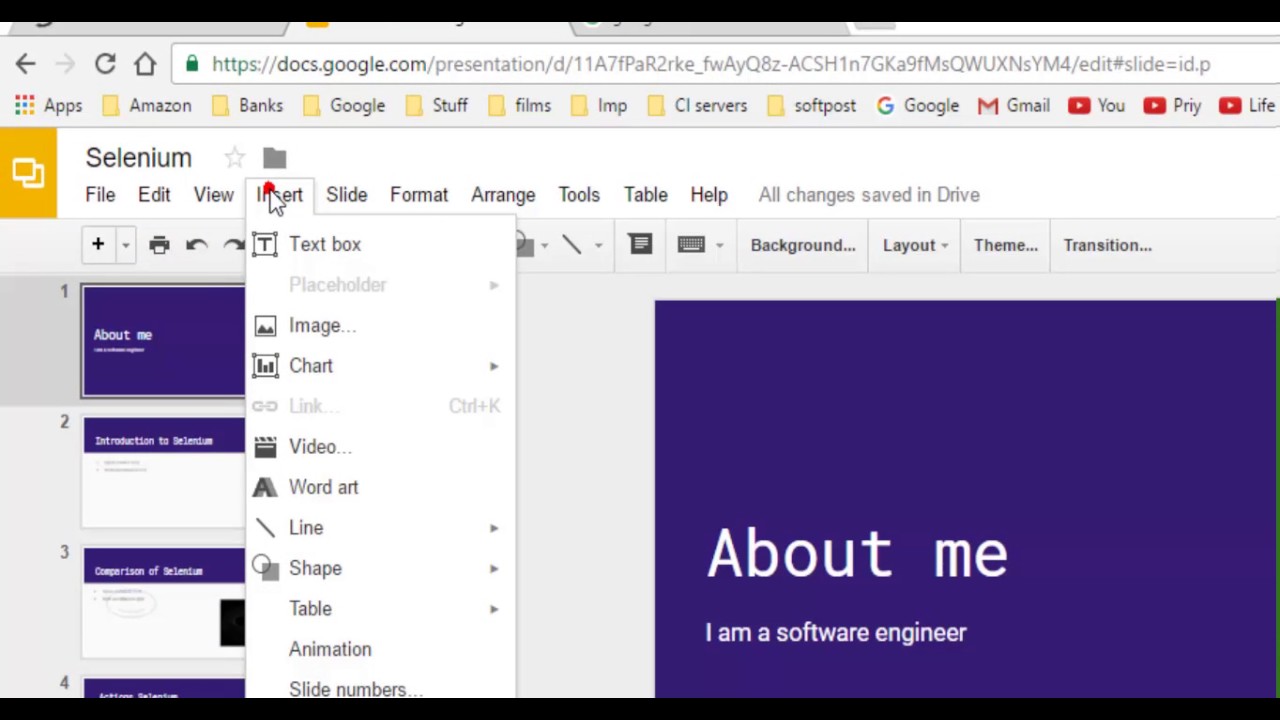
Task: Go to browser home page
Action: [x=145, y=64]
